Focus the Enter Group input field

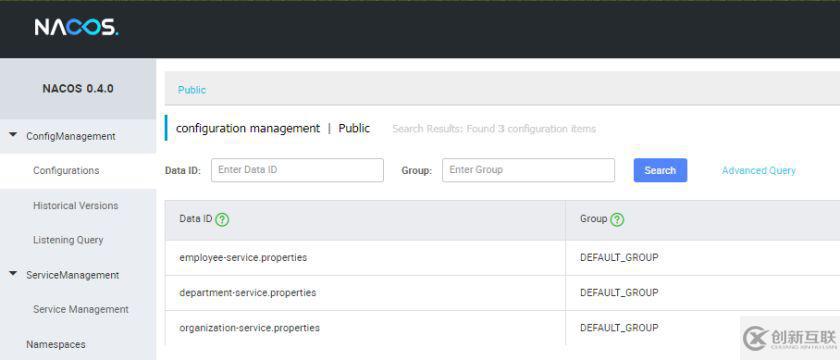click(528, 170)
